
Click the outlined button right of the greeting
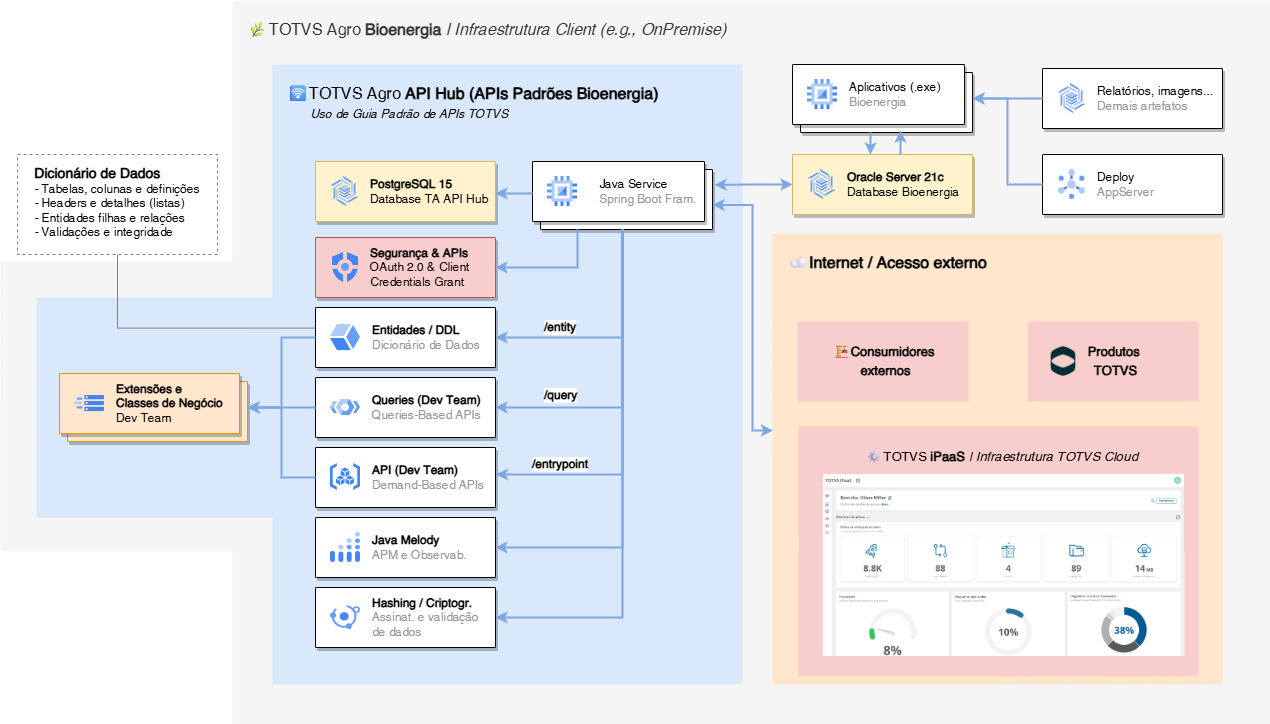pos(1164,499)
